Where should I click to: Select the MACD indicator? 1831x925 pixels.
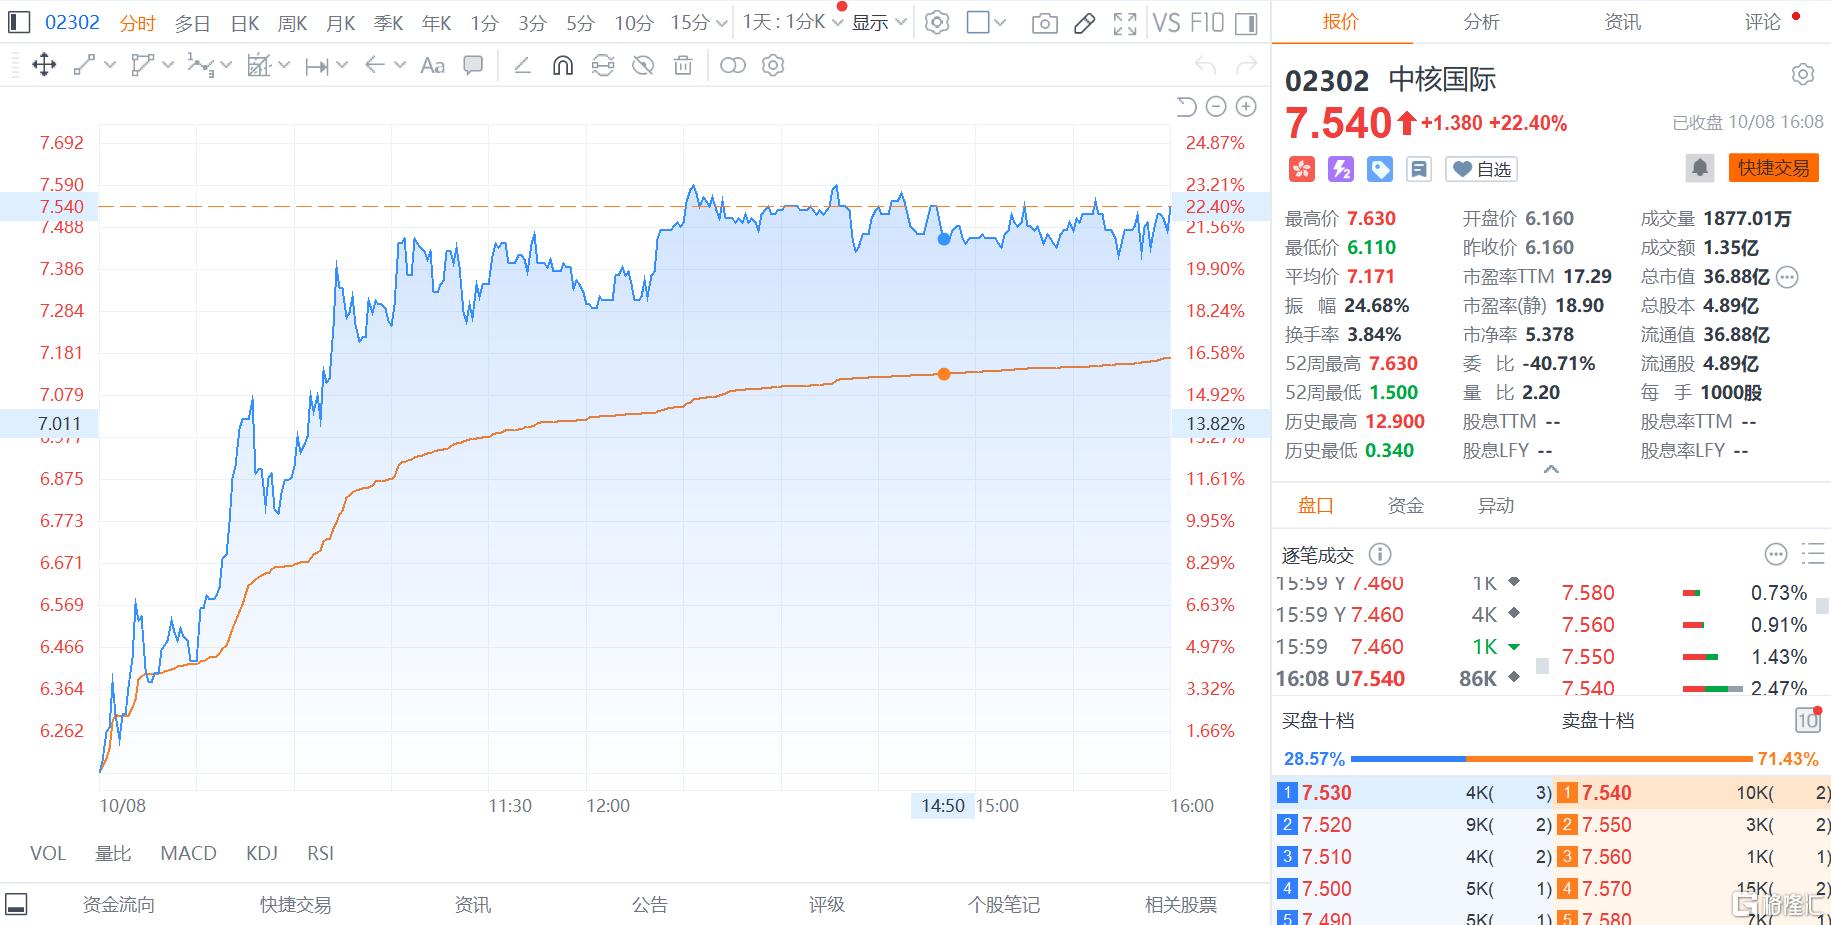click(188, 853)
